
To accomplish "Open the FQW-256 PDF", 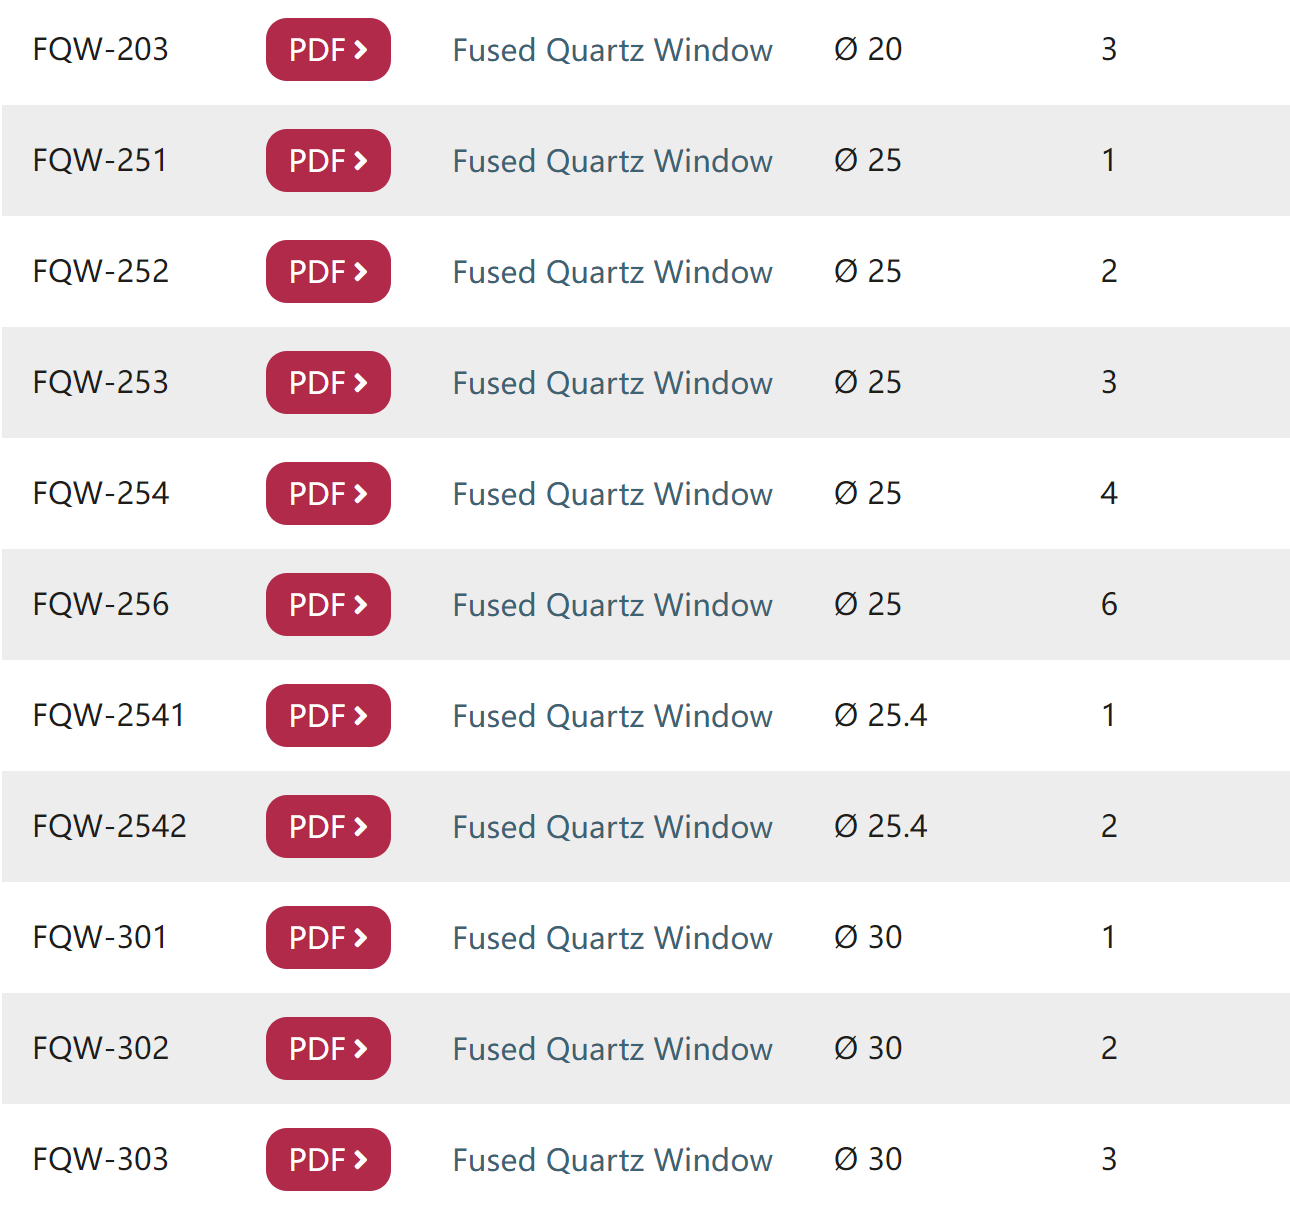I will coord(328,605).
